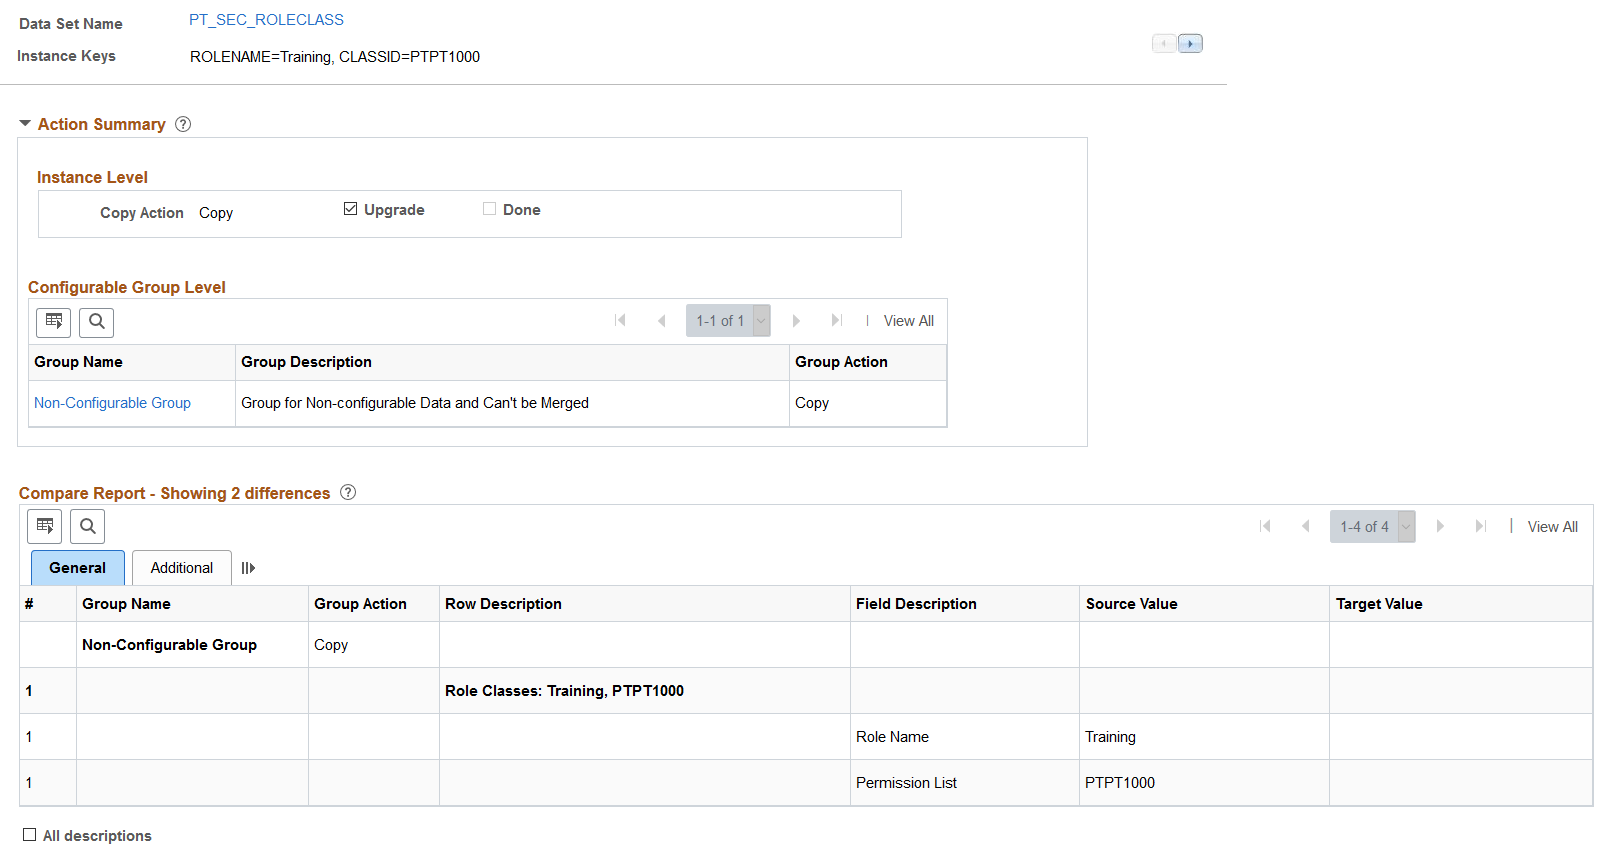Click the search icon in Configurable Group Level
The height and width of the screenshot is (852, 1616).
tap(97, 322)
